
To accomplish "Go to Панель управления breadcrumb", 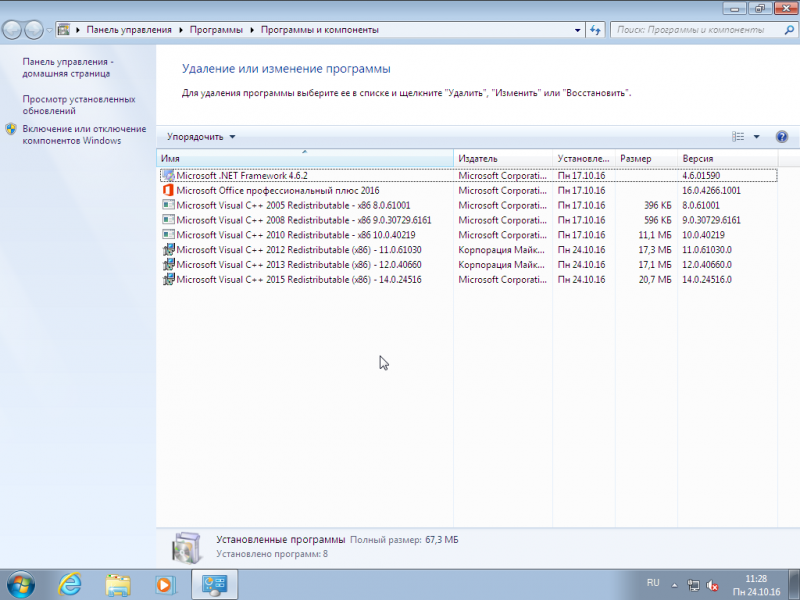I will (x=129, y=30).
